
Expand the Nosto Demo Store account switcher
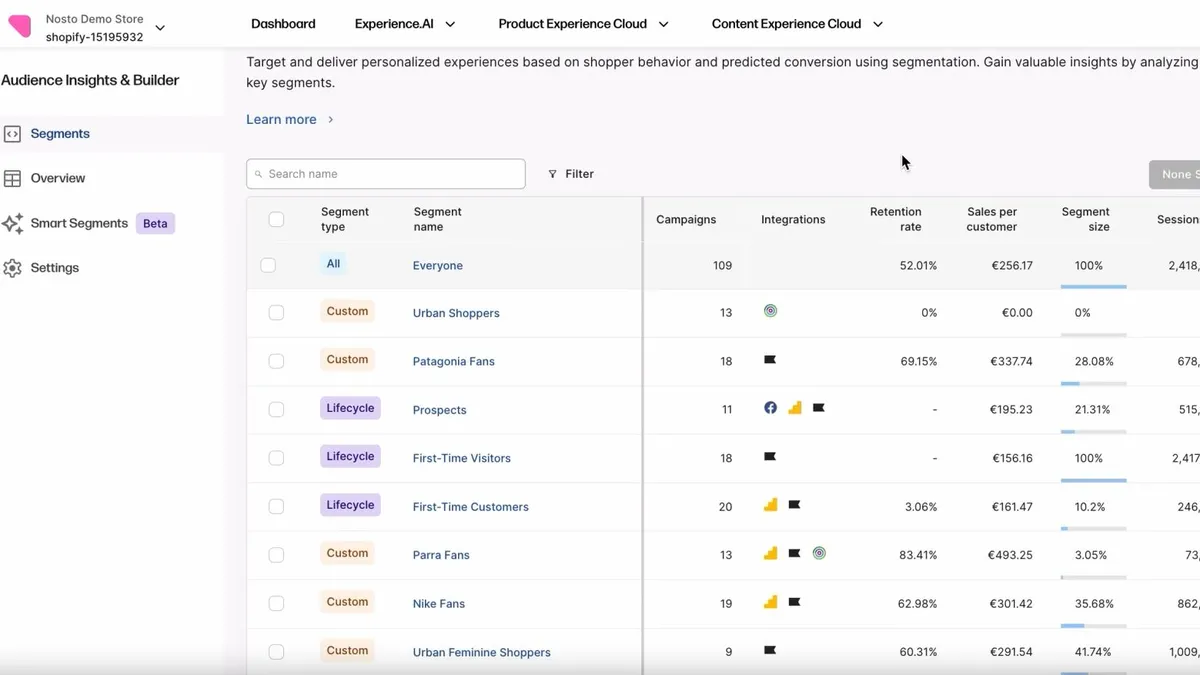point(160,28)
